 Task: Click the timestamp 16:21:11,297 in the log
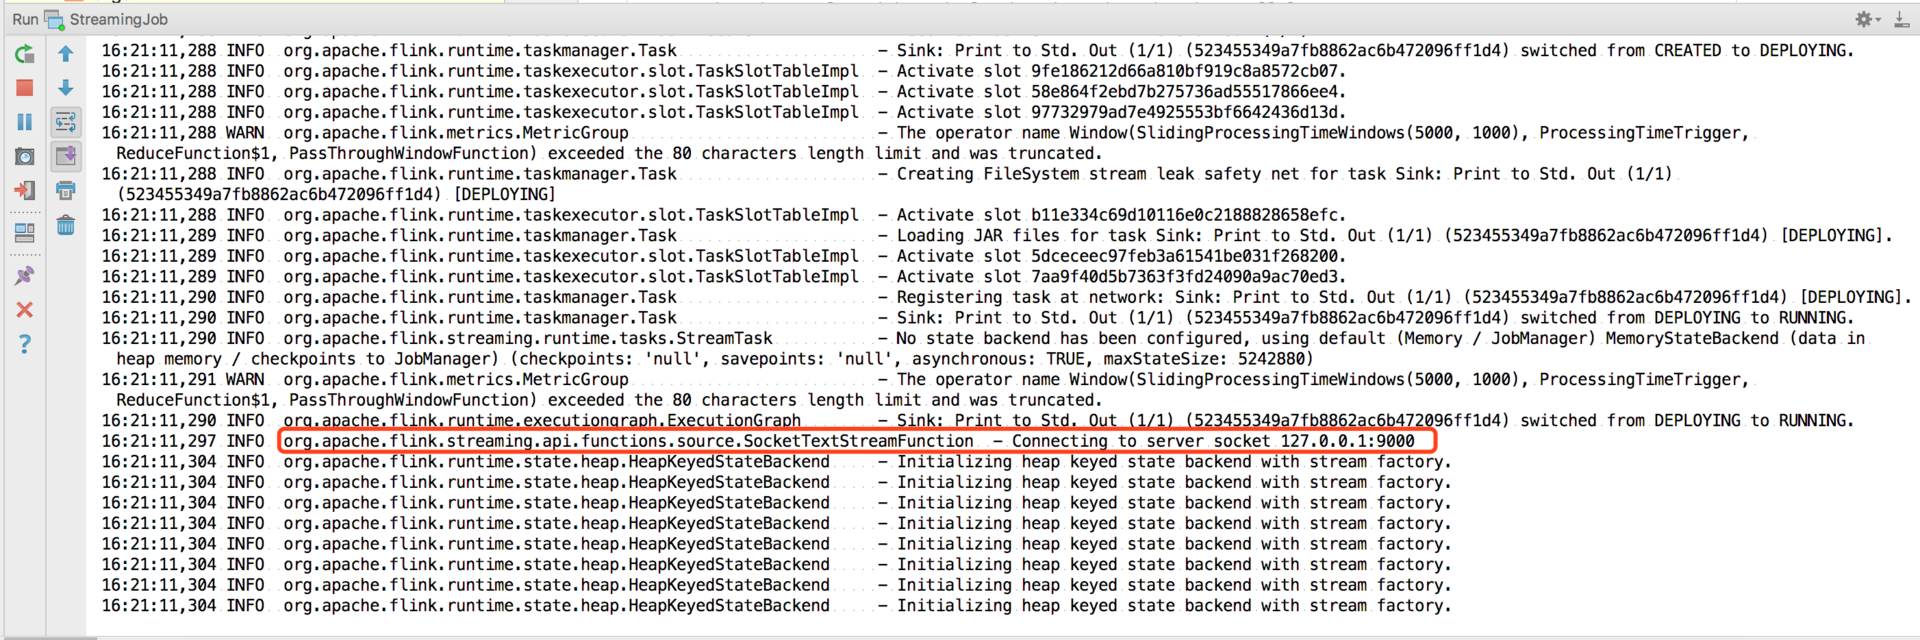tap(158, 441)
